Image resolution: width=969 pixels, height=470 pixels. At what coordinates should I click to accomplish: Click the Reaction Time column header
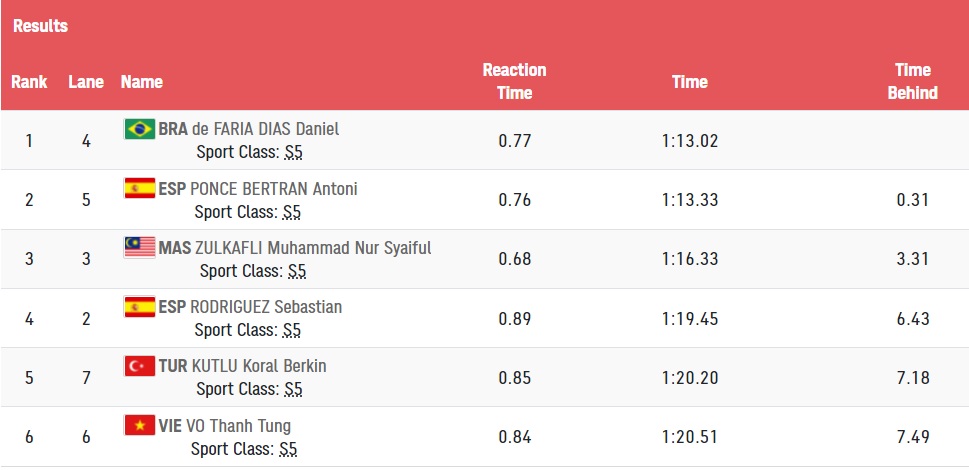514,82
